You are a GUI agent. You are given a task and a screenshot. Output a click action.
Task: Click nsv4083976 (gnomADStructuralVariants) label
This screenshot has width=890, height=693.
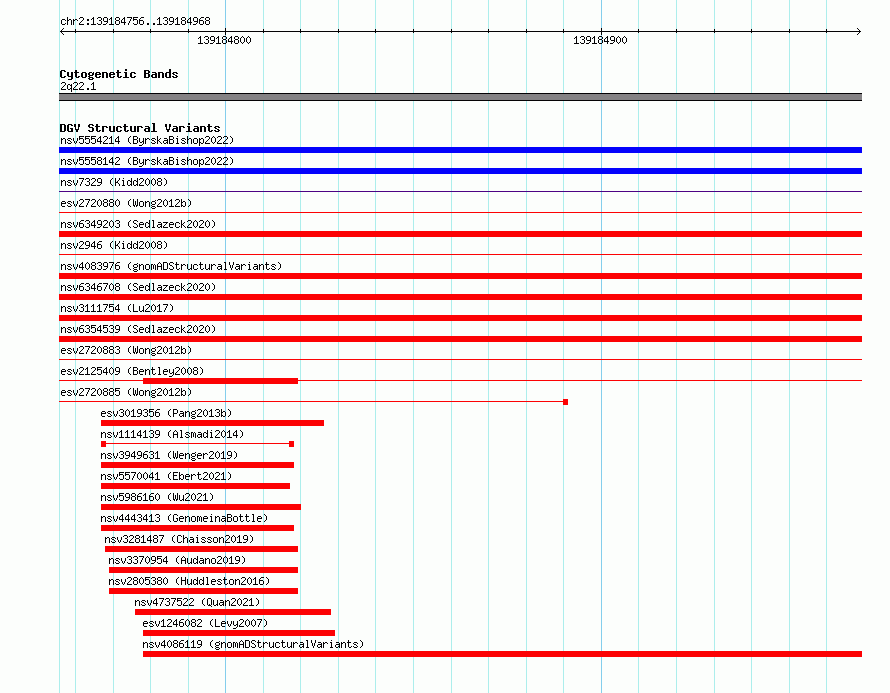(171, 266)
